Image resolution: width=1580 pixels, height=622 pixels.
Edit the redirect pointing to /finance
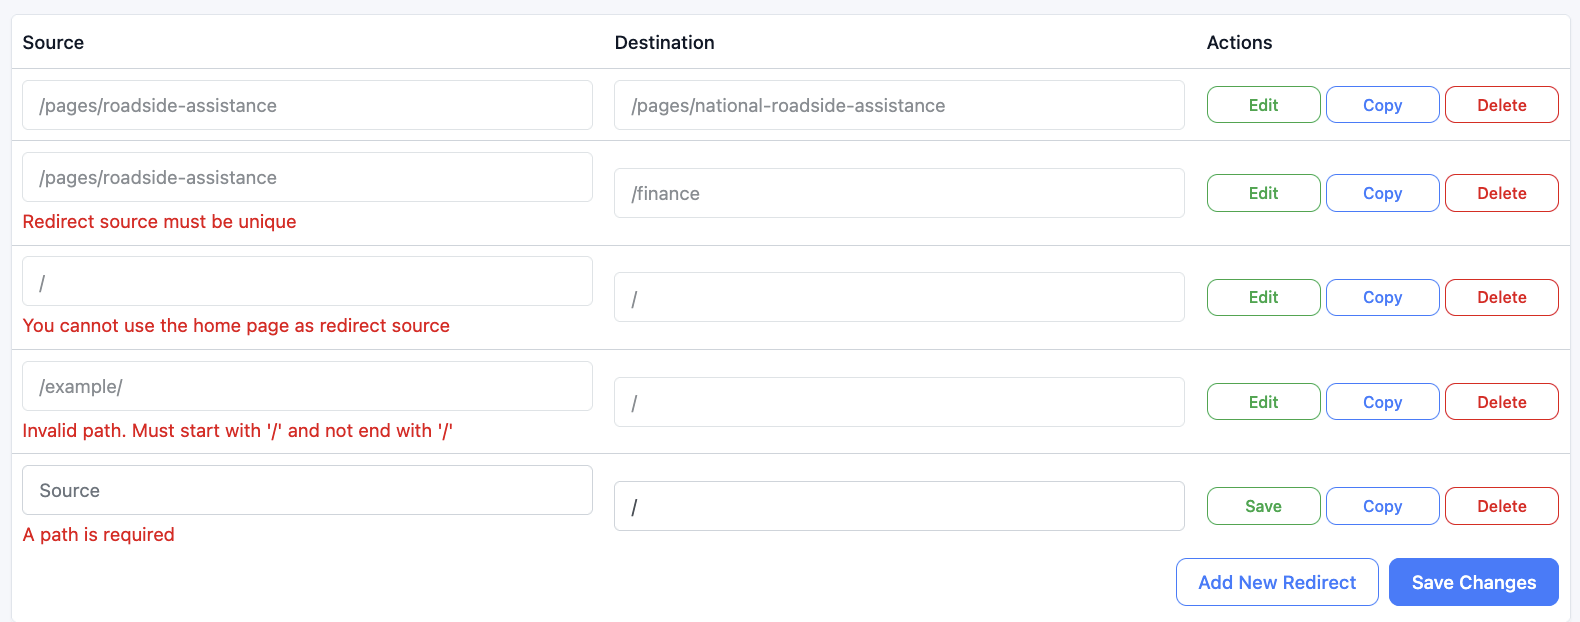(x=1263, y=193)
